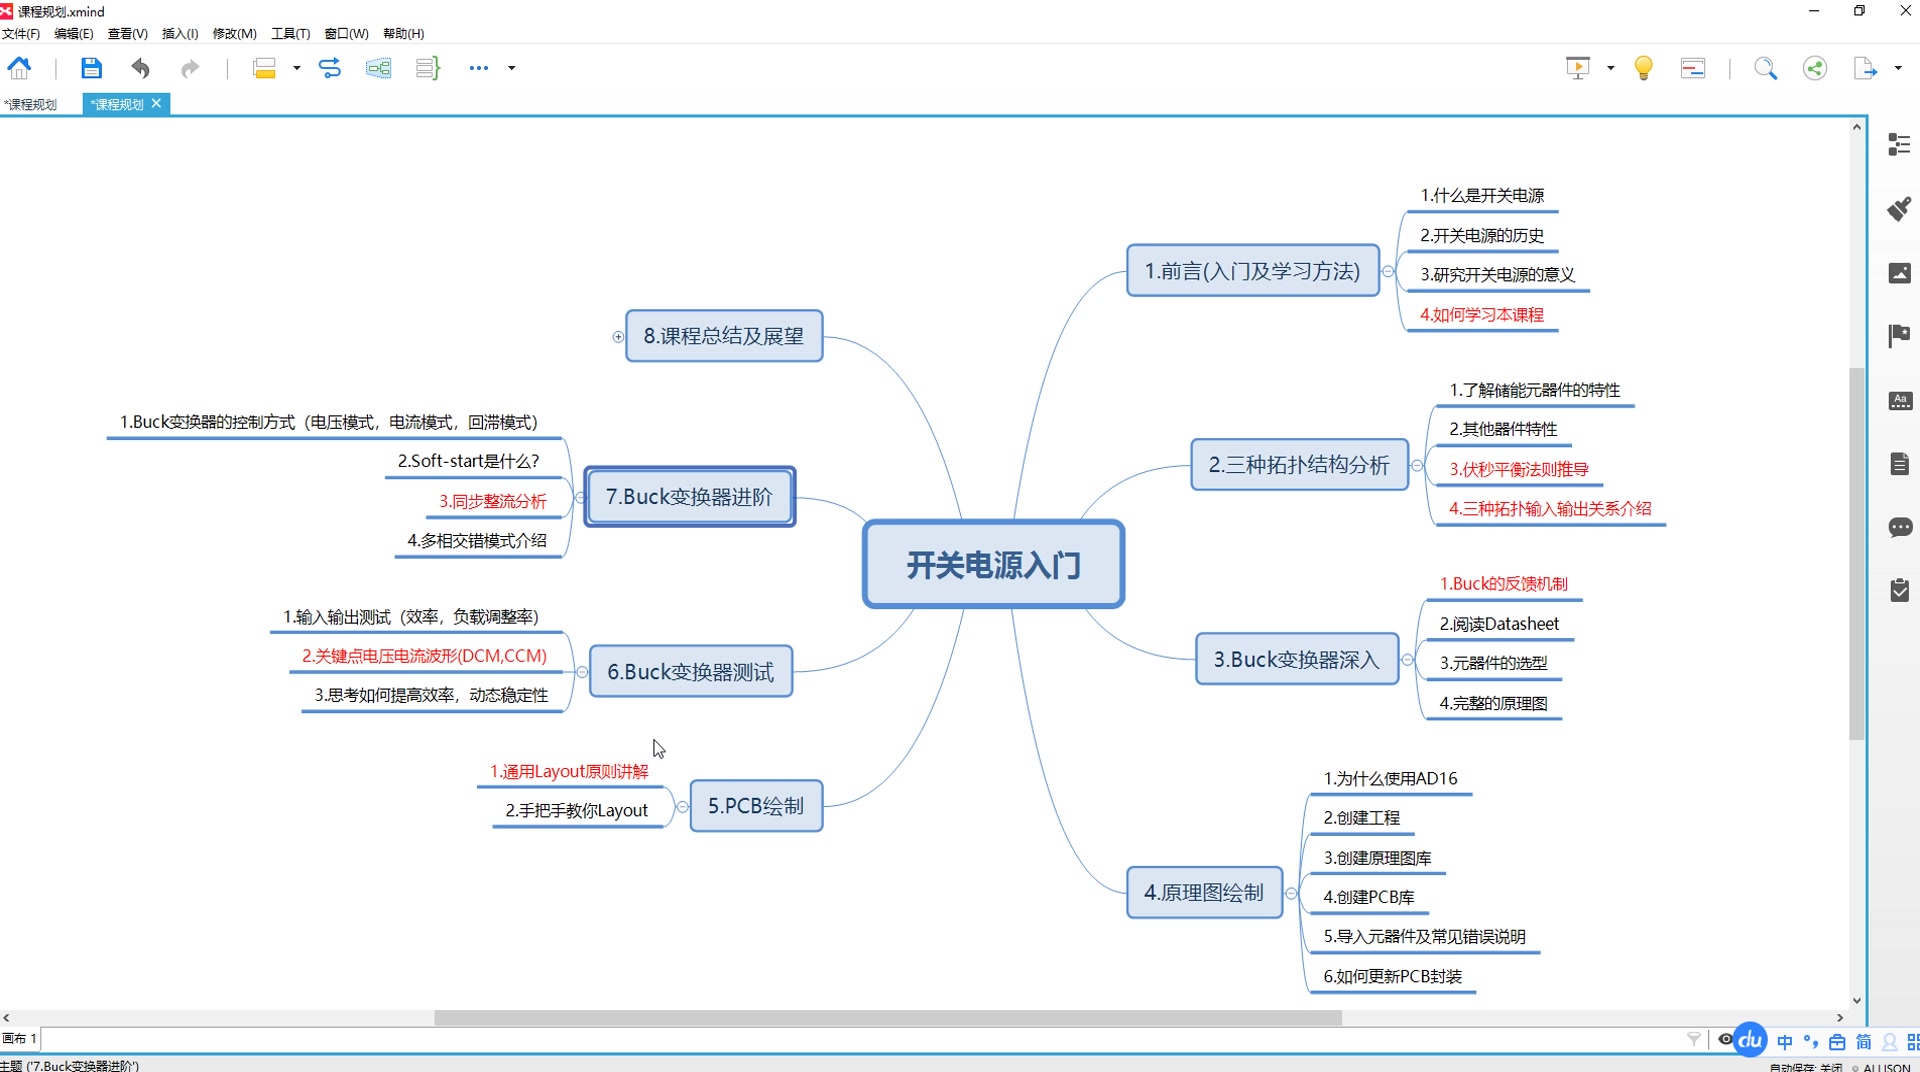Open the more tools dropdown arrow
Viewport: 1920px width, 1072px height.
click(x=511, y=68)
